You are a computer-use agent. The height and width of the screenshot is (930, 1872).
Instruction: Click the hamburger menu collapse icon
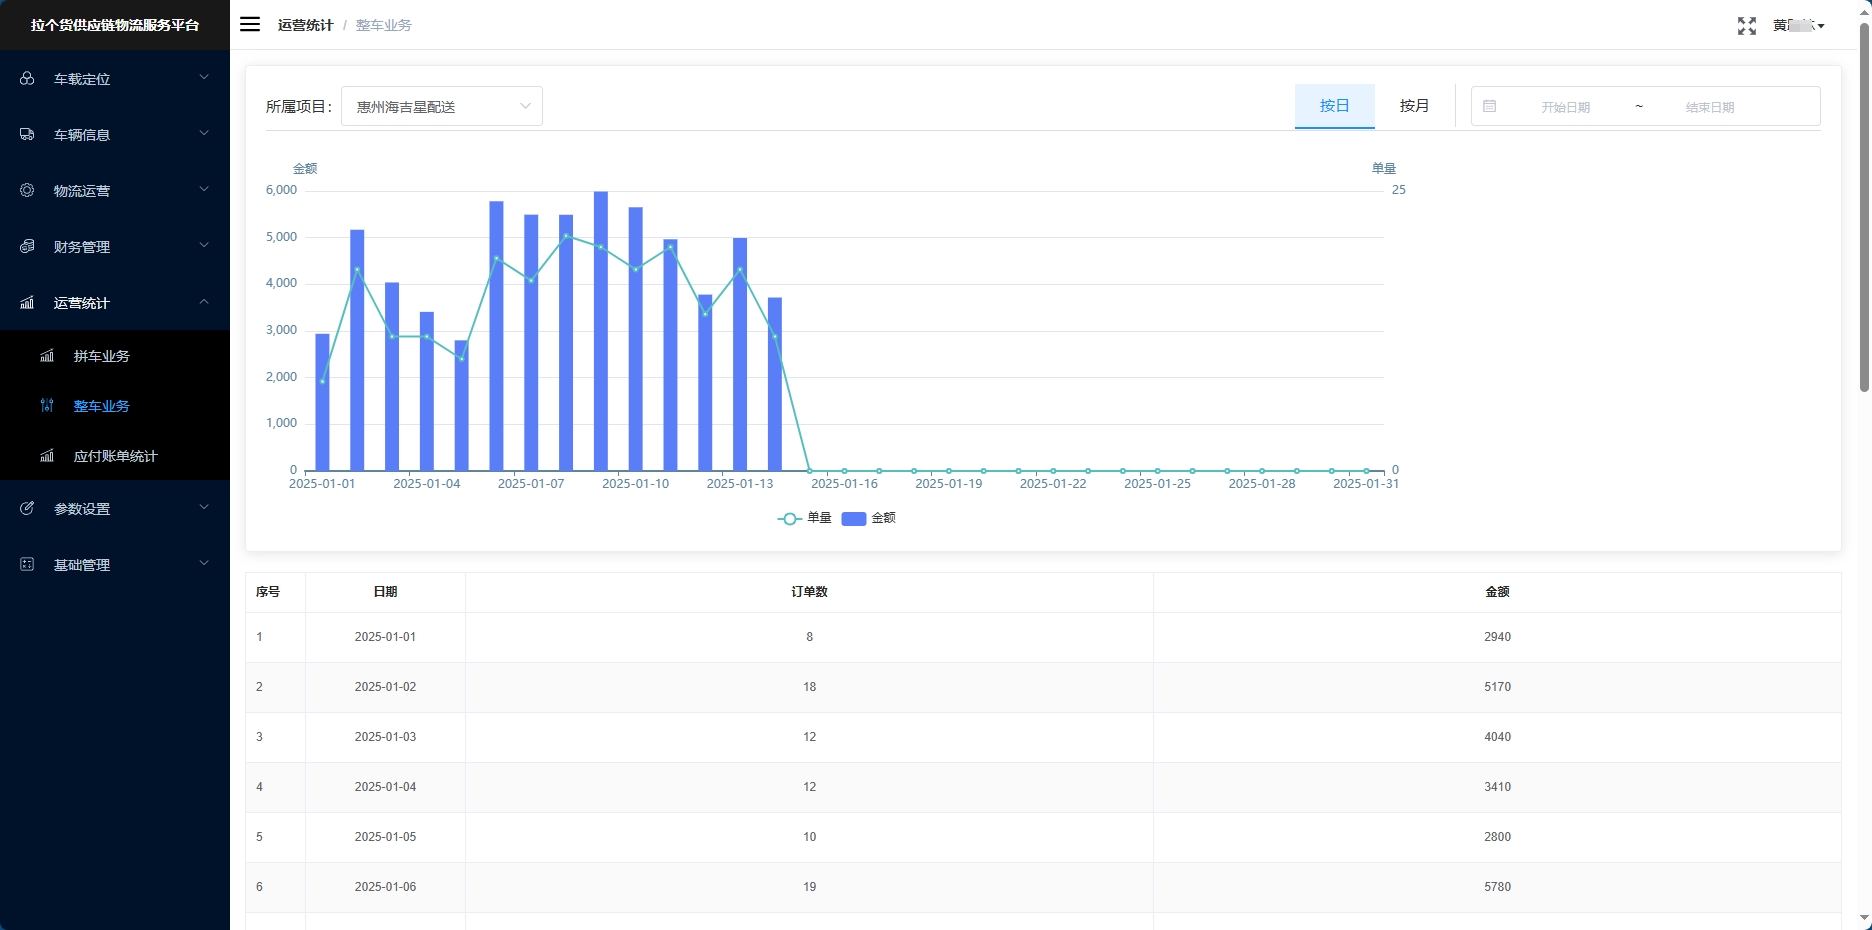[250, 24]
